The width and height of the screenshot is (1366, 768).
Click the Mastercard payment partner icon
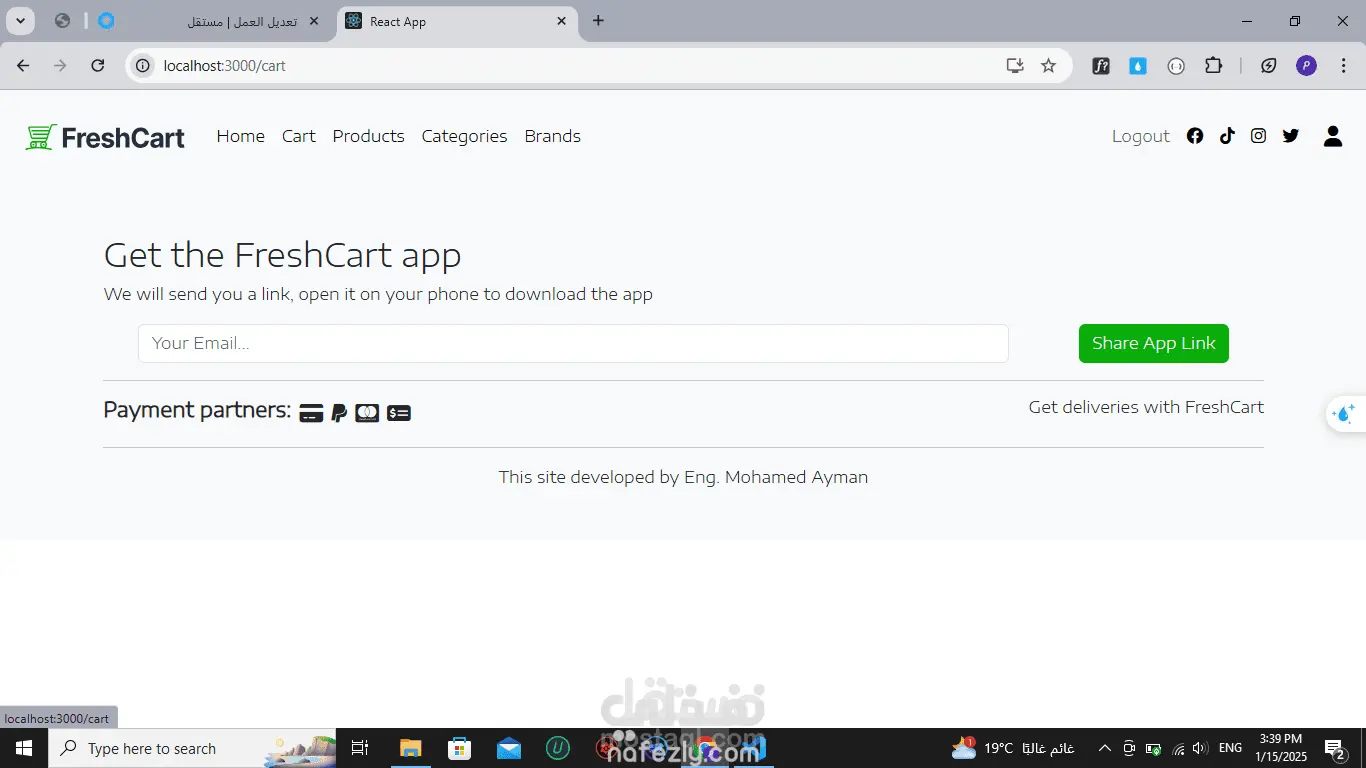(x=367, y=413)
